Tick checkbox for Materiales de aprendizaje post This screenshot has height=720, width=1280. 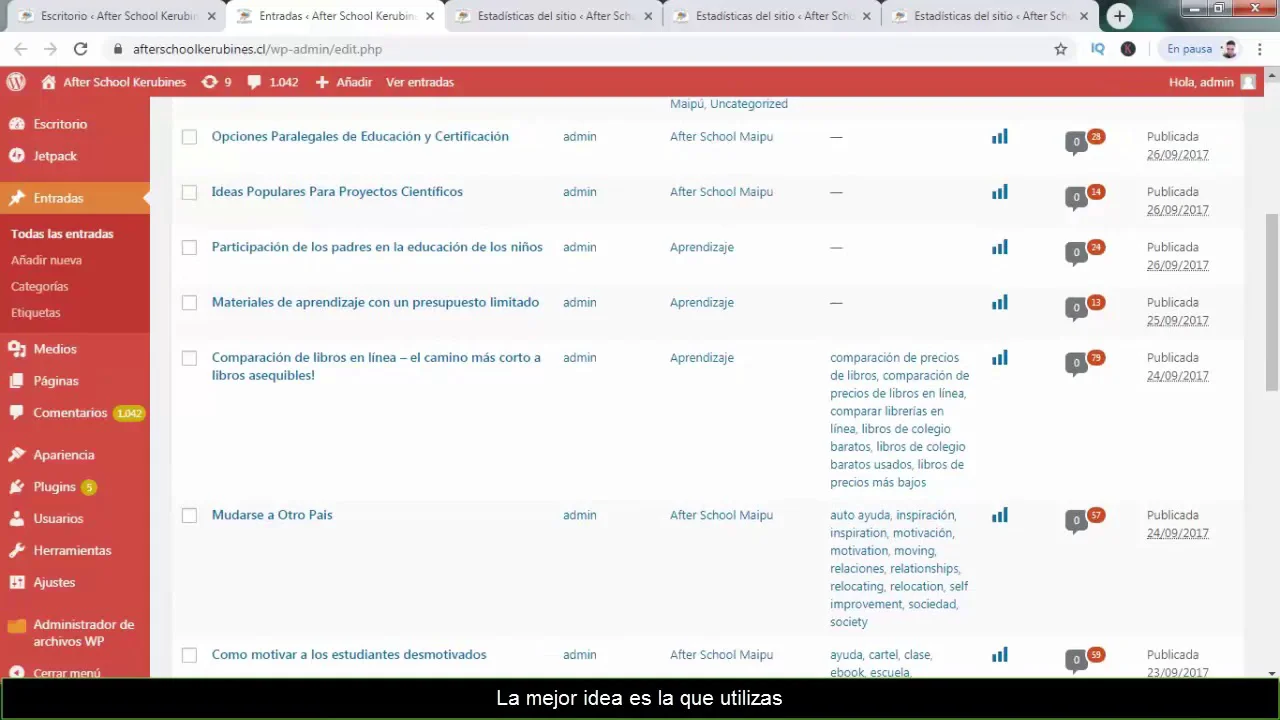point(189,303)
